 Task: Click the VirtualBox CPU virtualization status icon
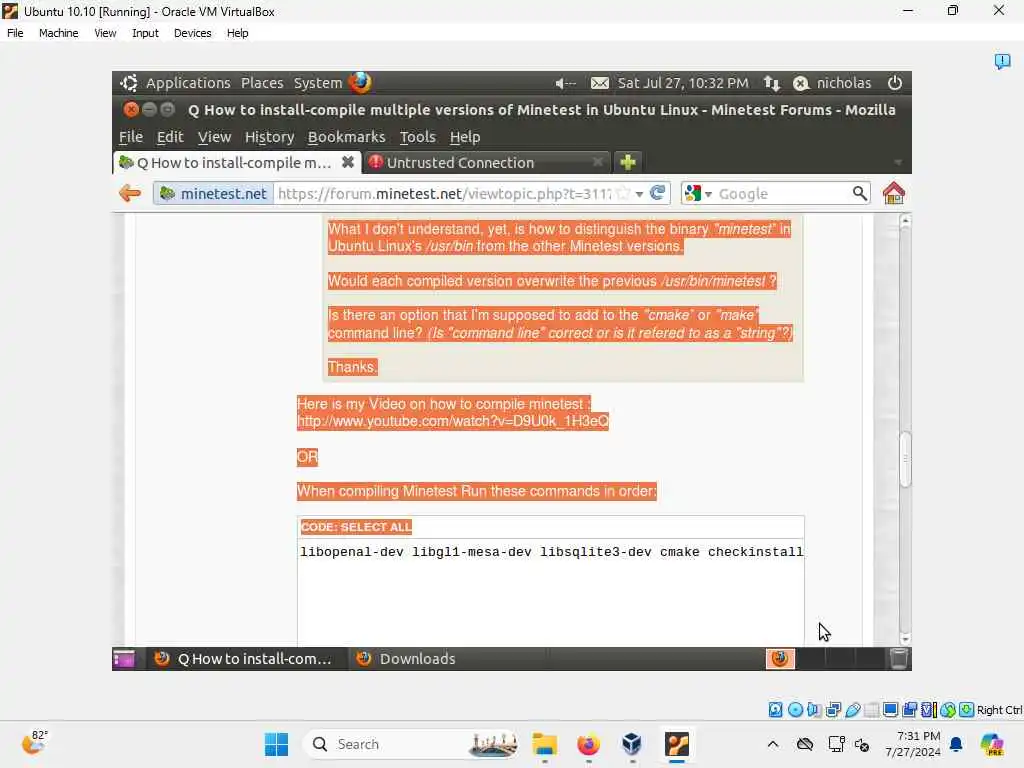(929, 710)
